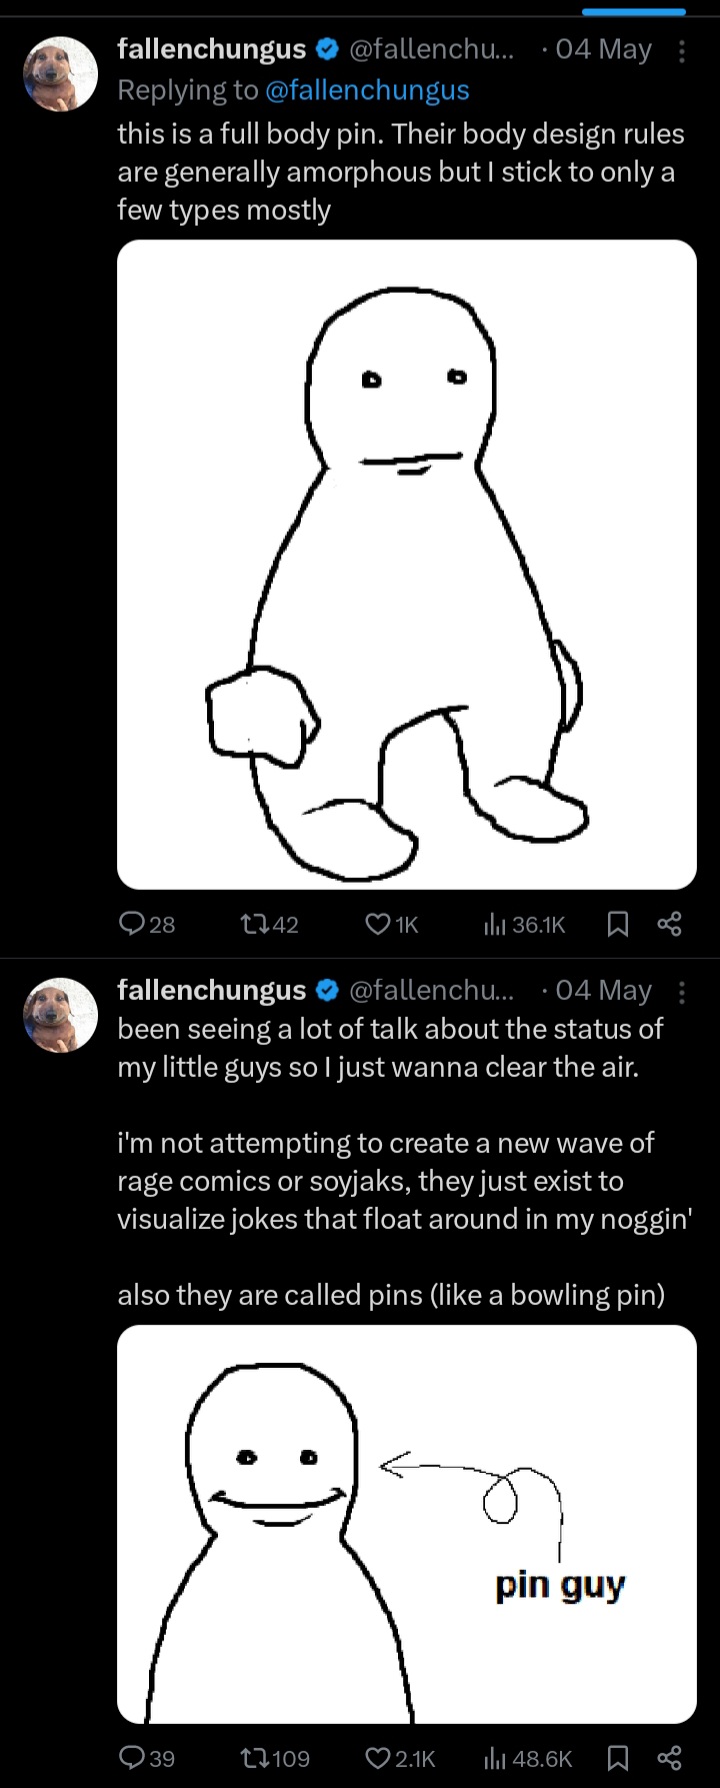Open fallenchungus profile avatar on second tweet
720x1788 pixels.
60,1015
